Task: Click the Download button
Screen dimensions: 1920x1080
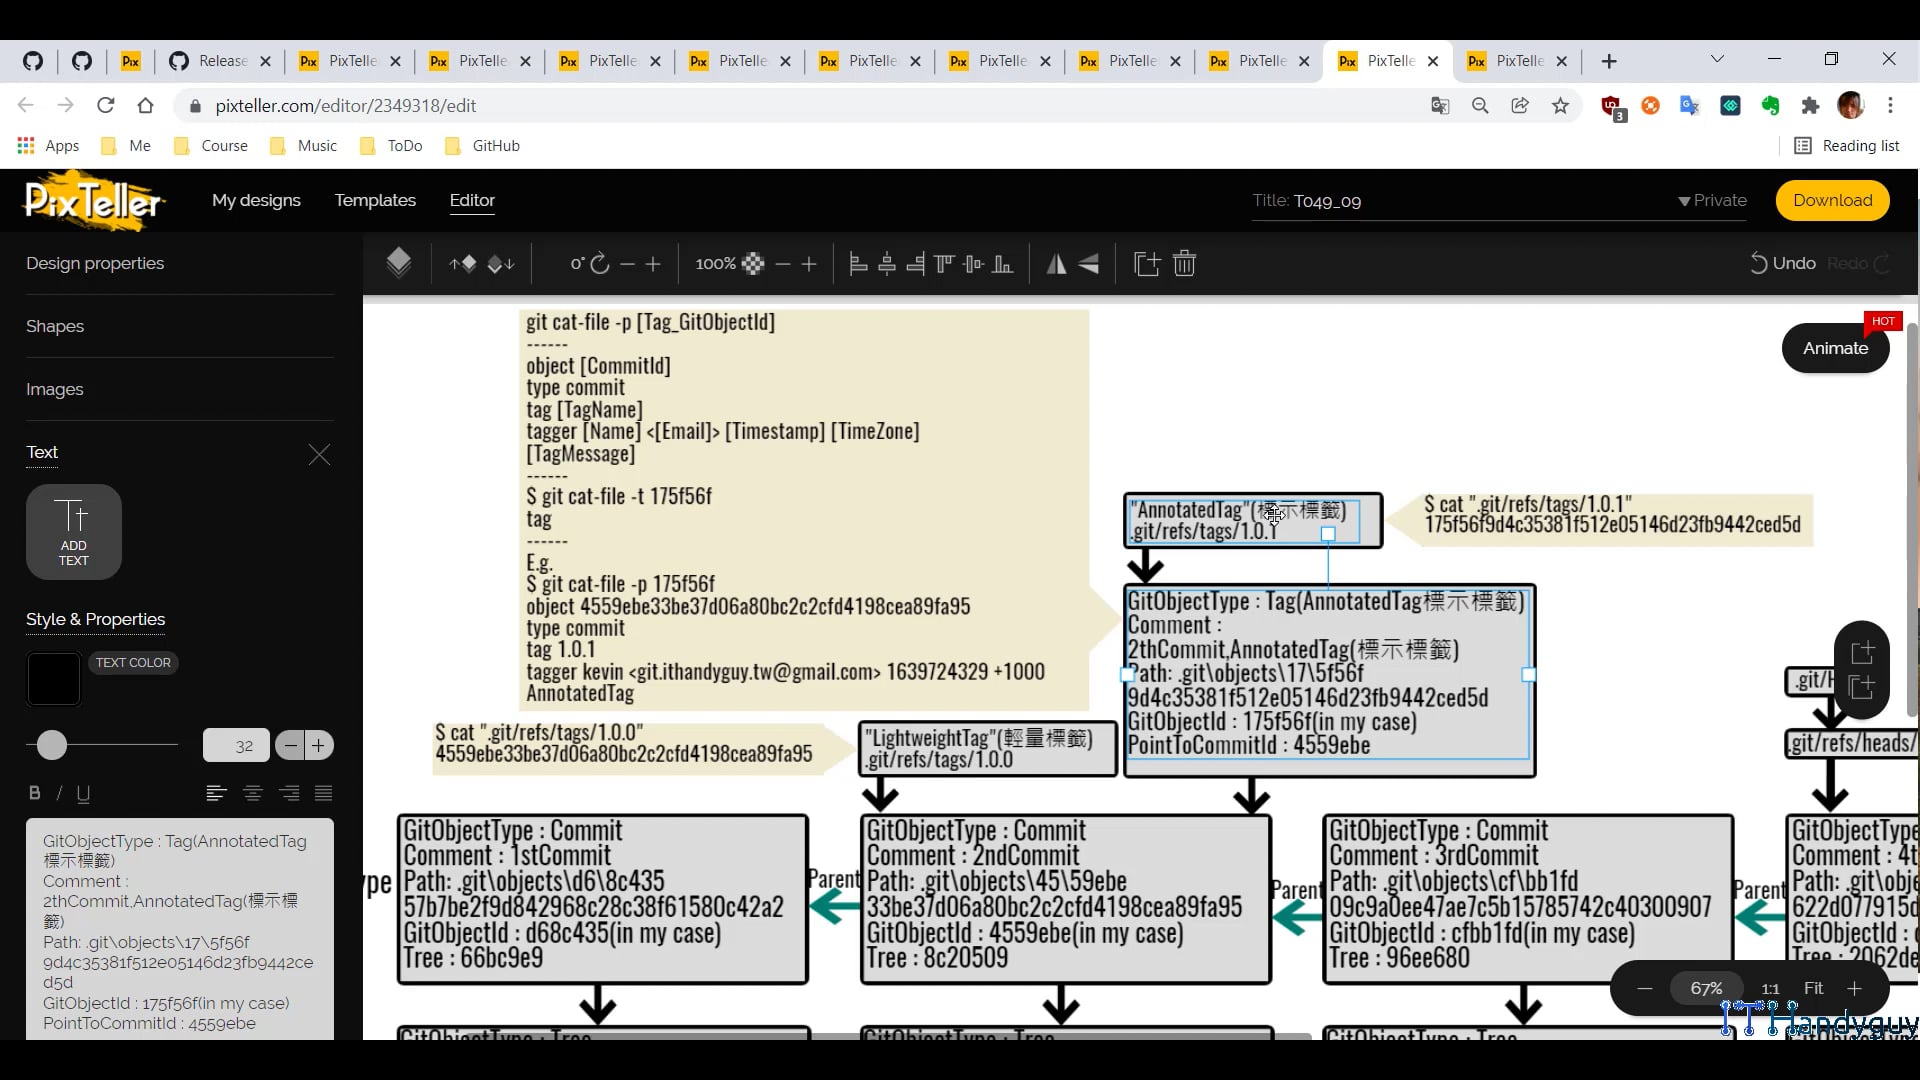Action: [x=1834, y=200]
